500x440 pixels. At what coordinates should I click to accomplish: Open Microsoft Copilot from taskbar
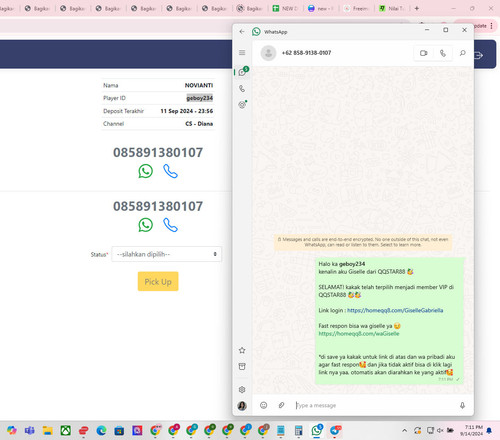coord(12,430)
